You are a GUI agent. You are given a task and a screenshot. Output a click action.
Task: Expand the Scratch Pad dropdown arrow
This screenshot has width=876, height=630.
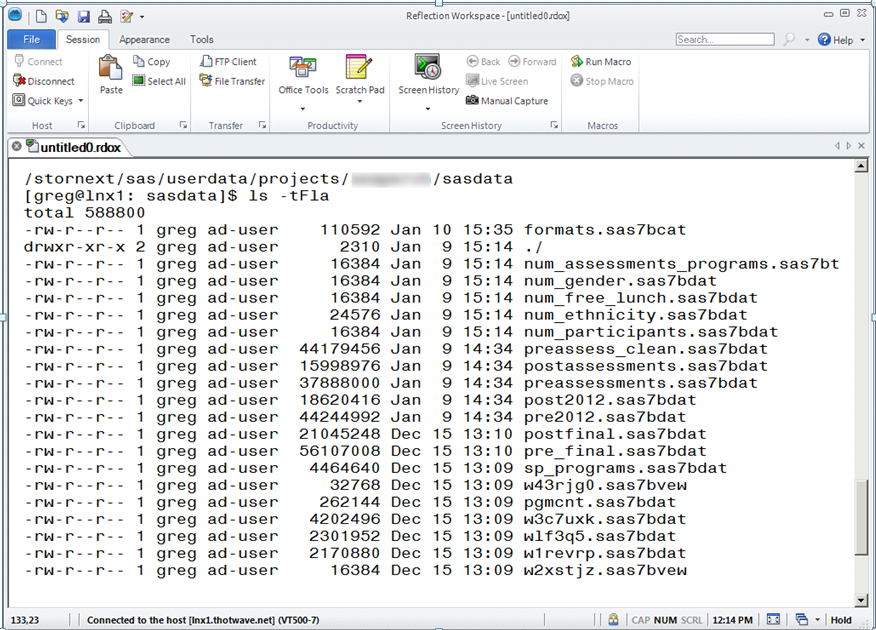coord(360,101)
